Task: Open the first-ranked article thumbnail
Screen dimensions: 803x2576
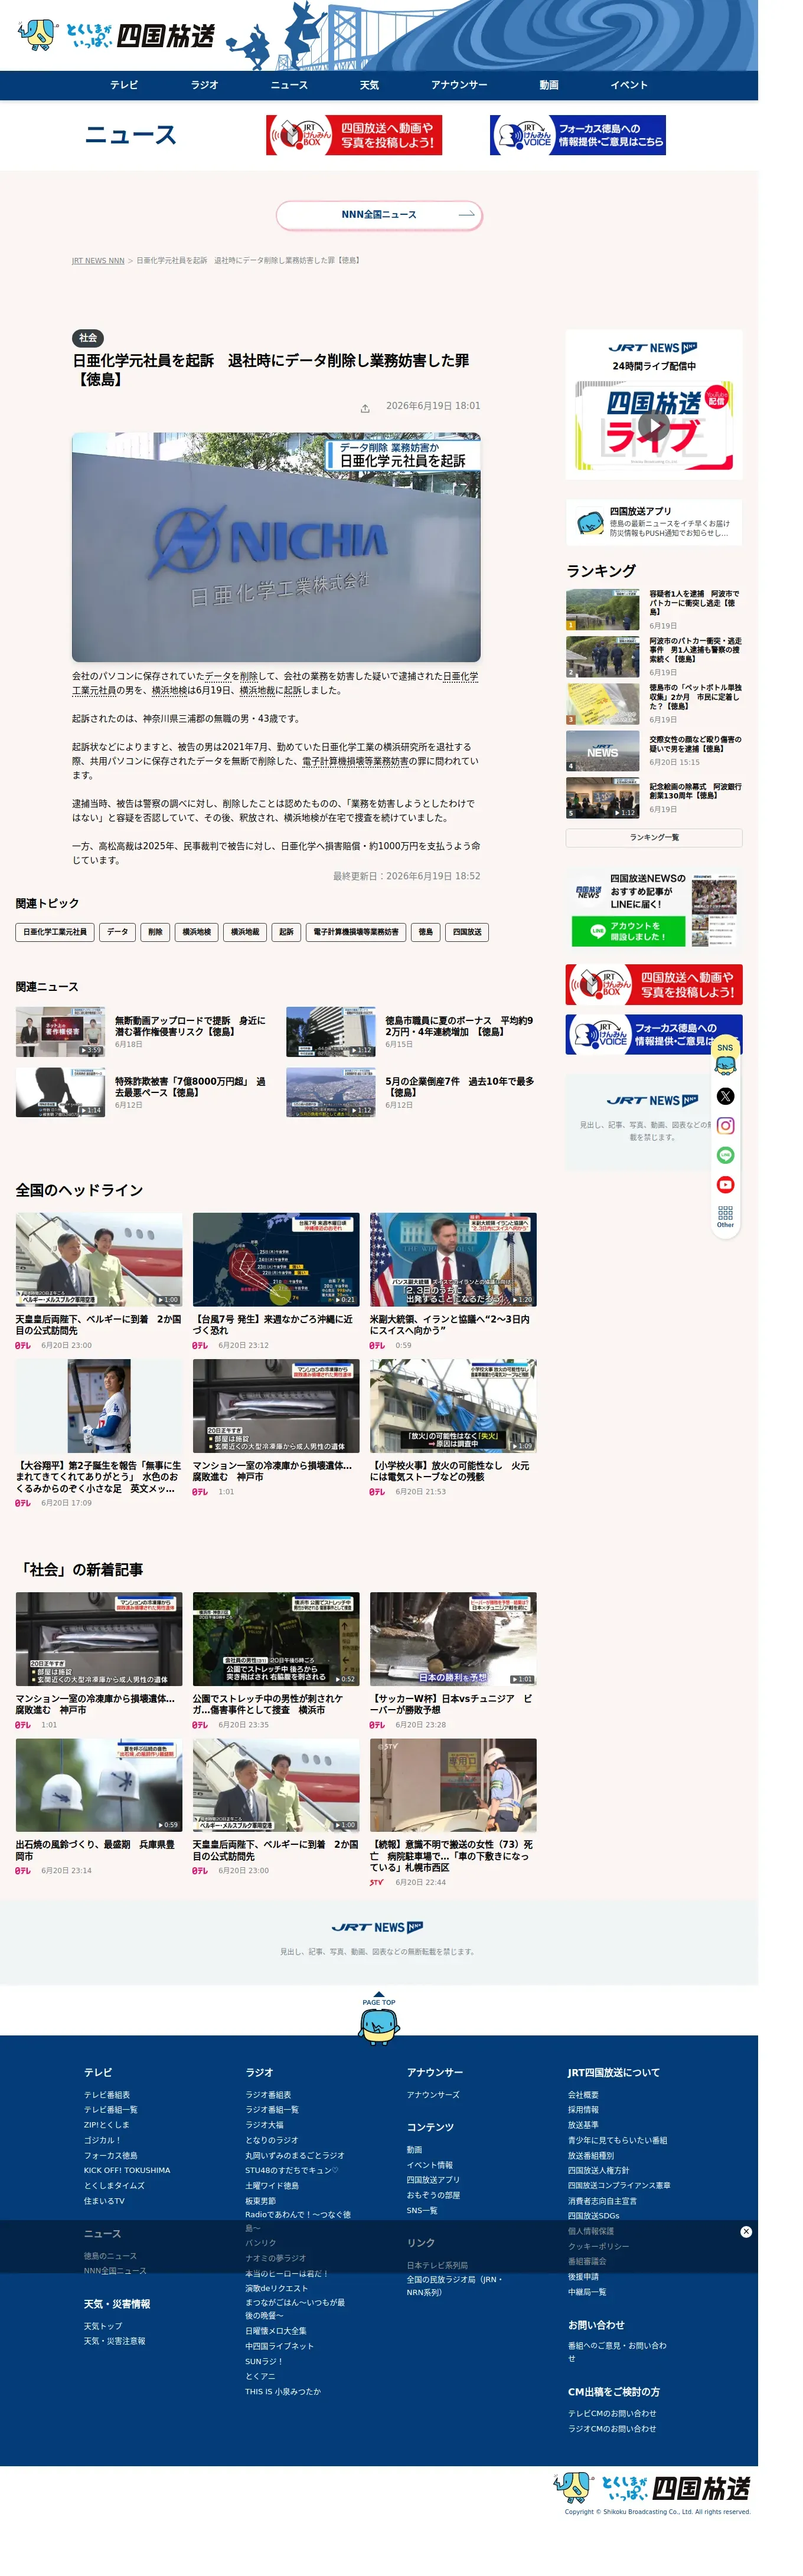Action: point(603,610)
